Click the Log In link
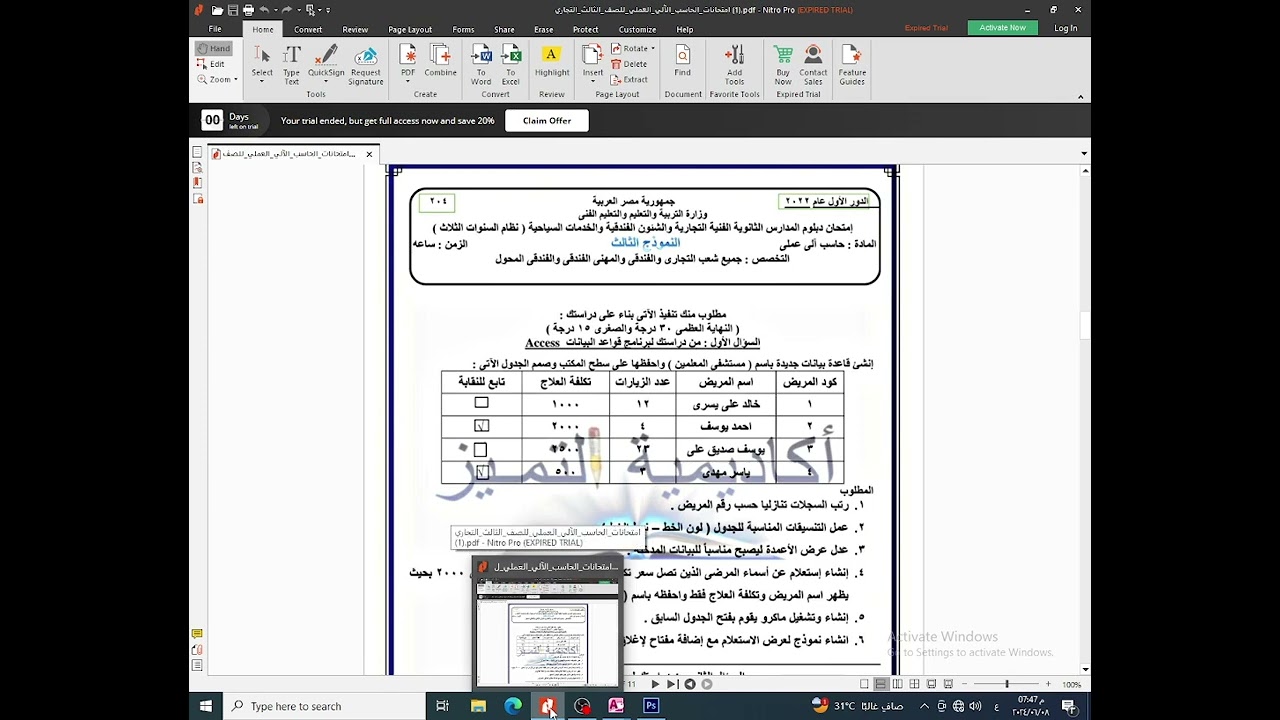This screenshot has height=720, width=1280. pos(1066,28)
